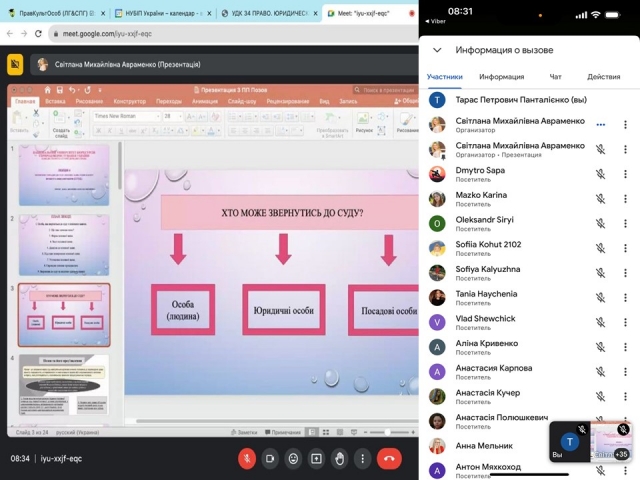Open the emoji reactions button
The image size is (640, 480).
(x=293, y=458)
